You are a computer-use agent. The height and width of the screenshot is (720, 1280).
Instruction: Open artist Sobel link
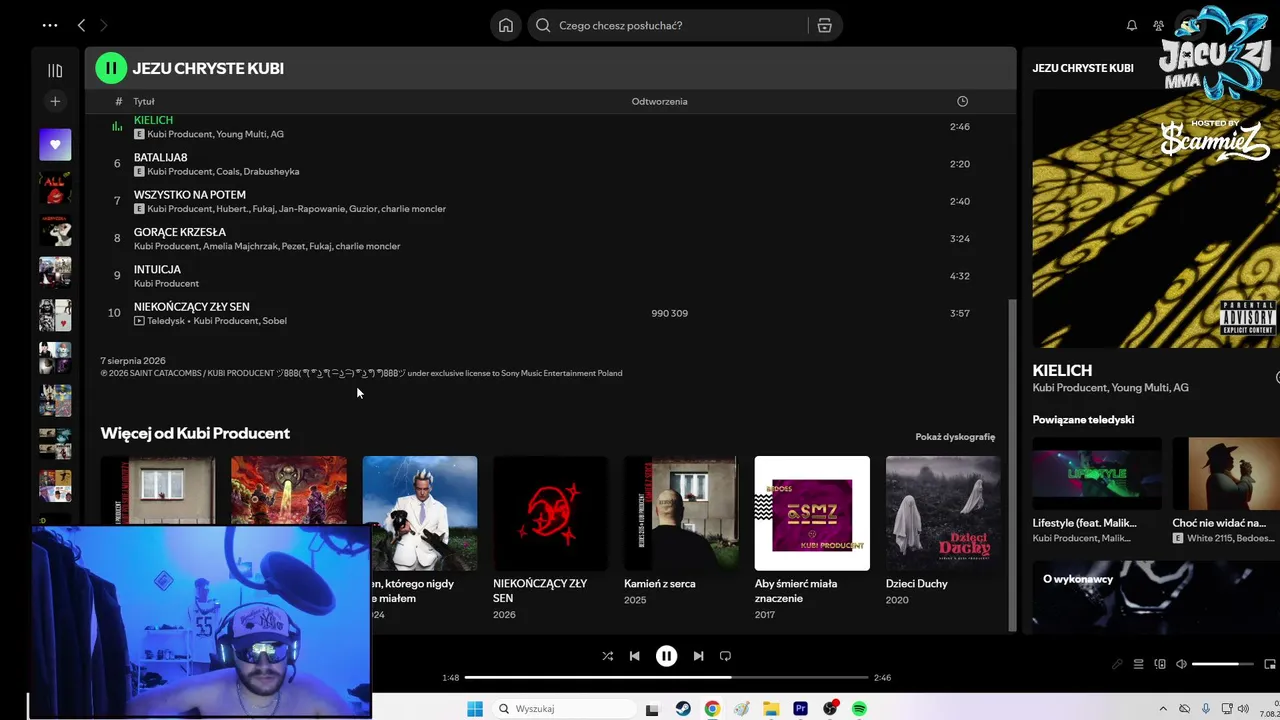(275, 321)
